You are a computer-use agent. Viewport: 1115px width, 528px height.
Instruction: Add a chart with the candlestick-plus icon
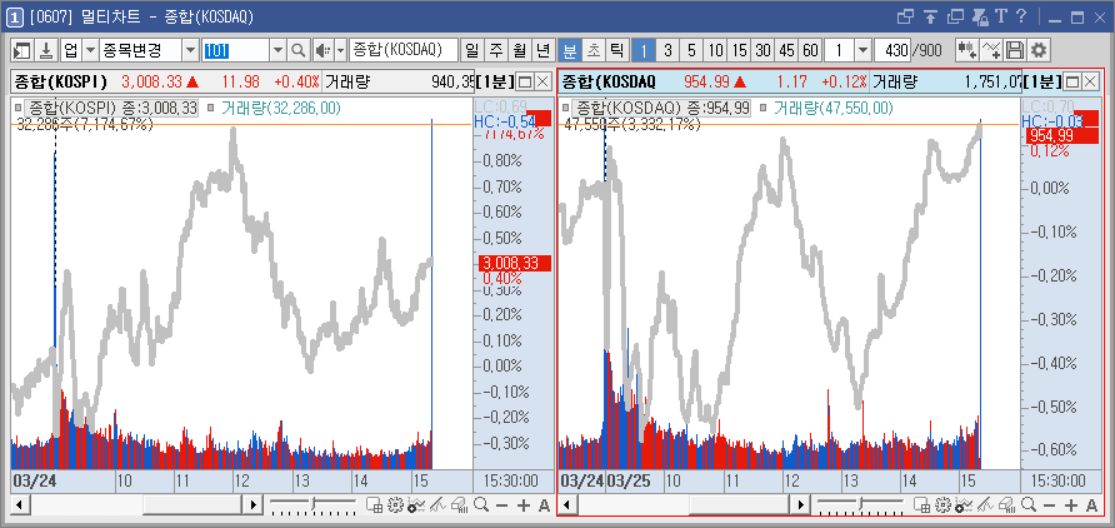click(x=966, y=50)
